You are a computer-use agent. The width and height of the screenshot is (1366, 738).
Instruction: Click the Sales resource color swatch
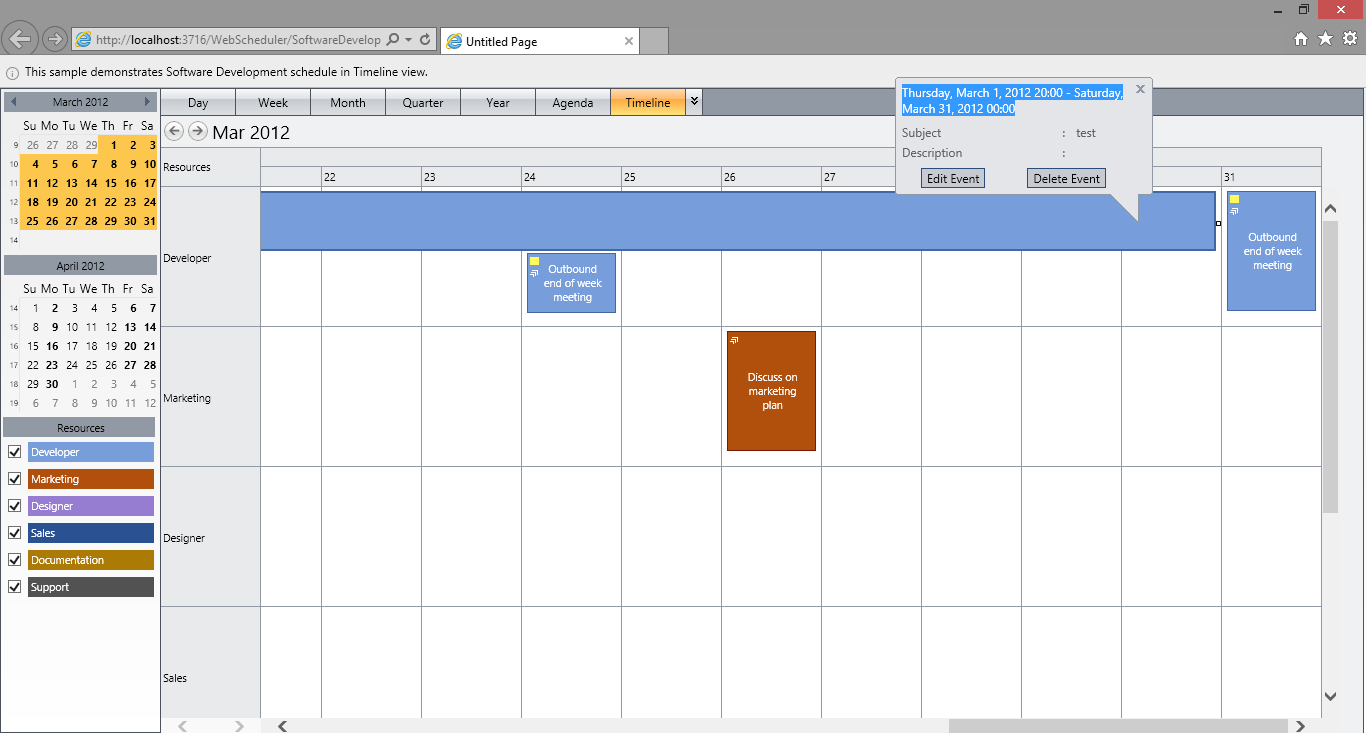(91, 533)
